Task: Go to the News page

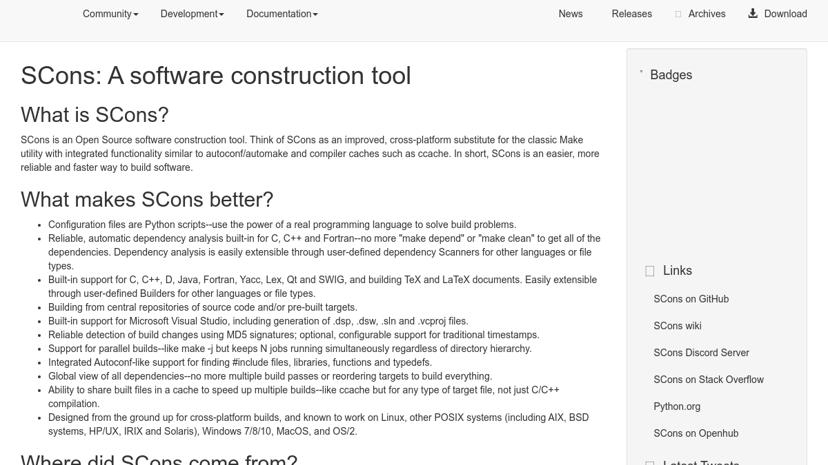Action: point(570,14)
